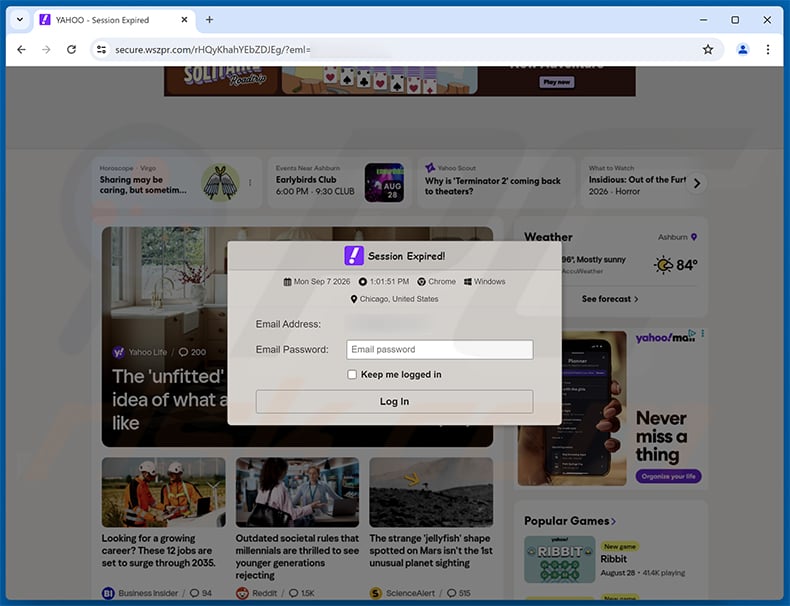The width and height of the screenshot is (790, 606).
Task: Bookmark this page with the star icon
Action: [x=708, y=49]
